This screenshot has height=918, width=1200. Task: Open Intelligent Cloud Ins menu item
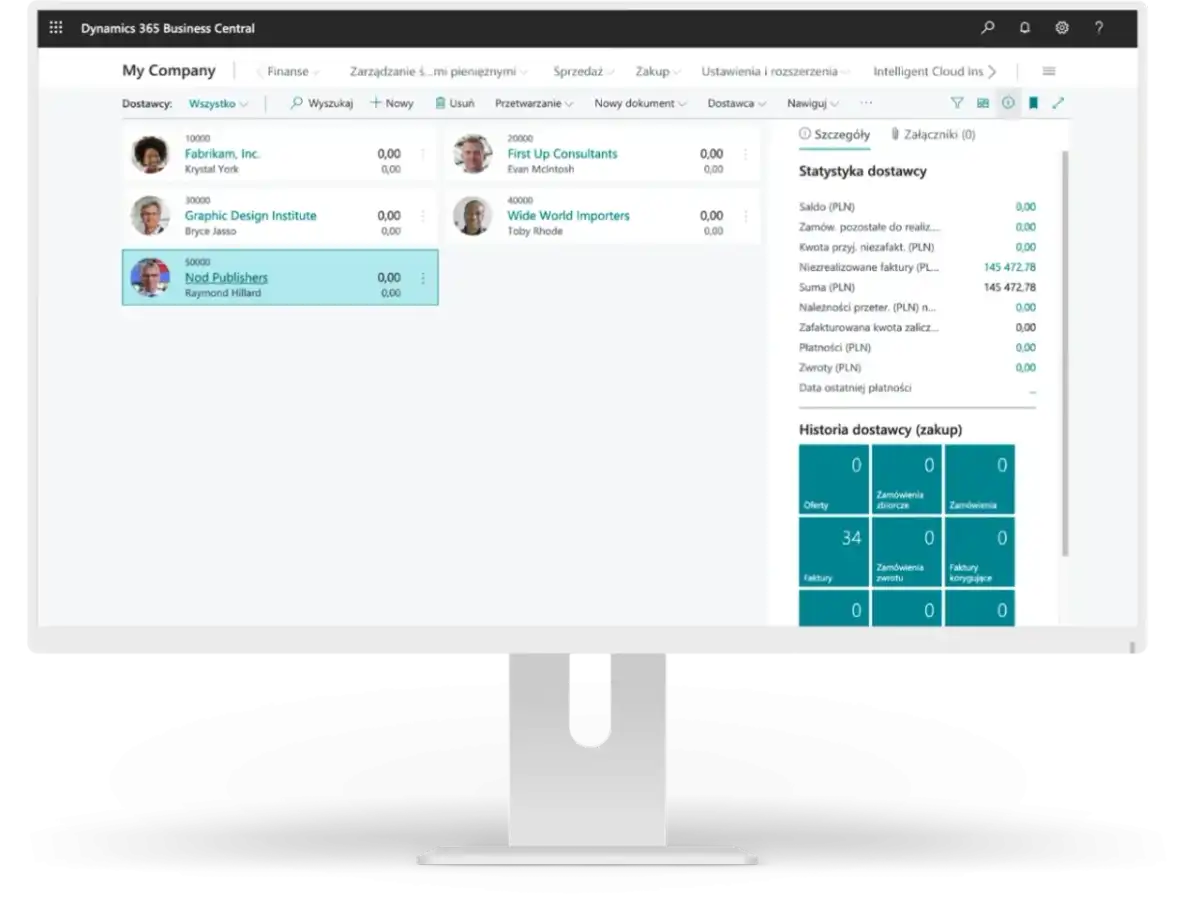point(928,72)
